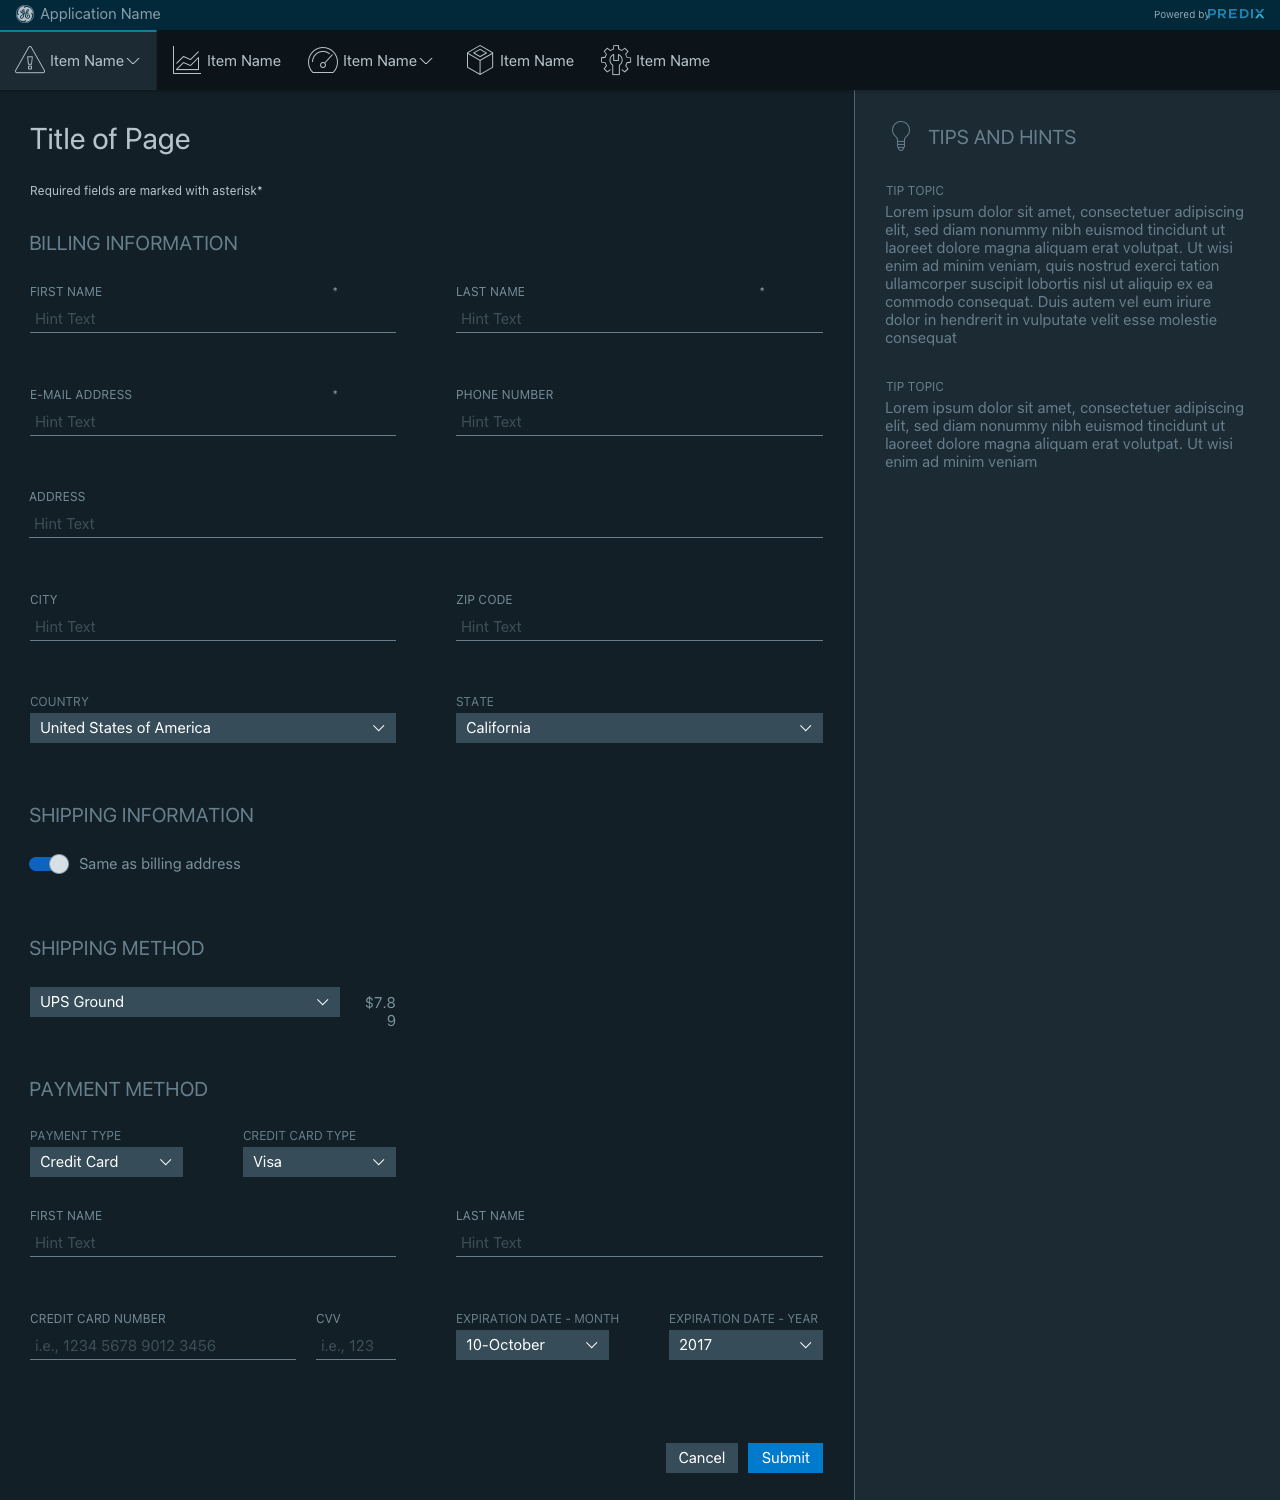The height and width of the screenshot is (1500, 1280).
Task: Click the gear wrench settings icon
Action: click(x=615, y=61)
